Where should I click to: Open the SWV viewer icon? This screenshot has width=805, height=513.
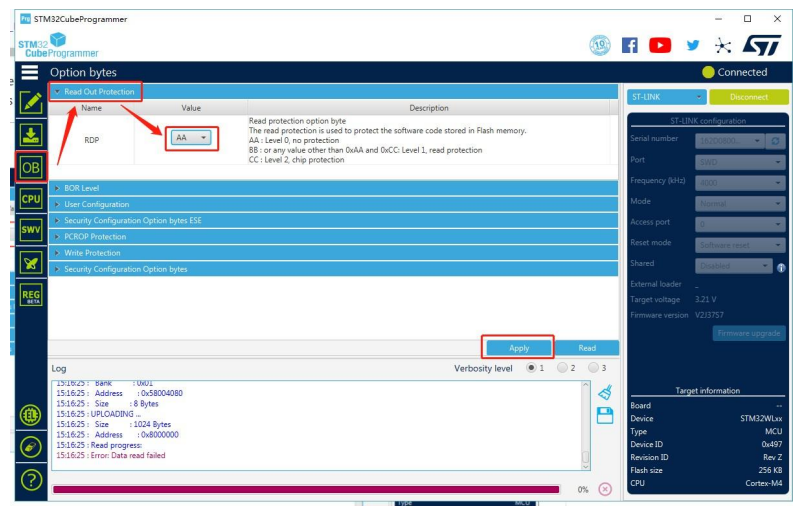30,230
